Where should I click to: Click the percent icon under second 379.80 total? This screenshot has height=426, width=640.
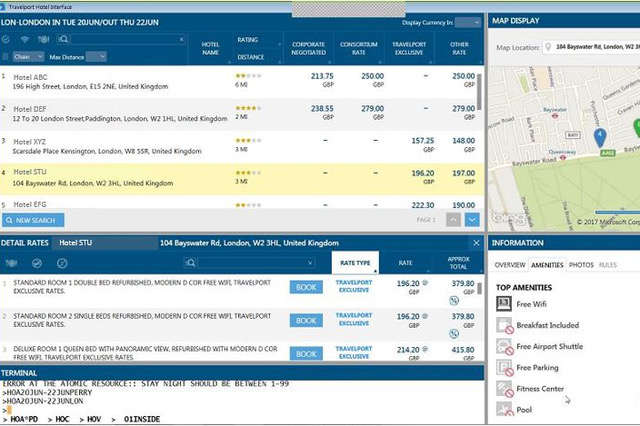pyautogui.click(x=454, y=334)
